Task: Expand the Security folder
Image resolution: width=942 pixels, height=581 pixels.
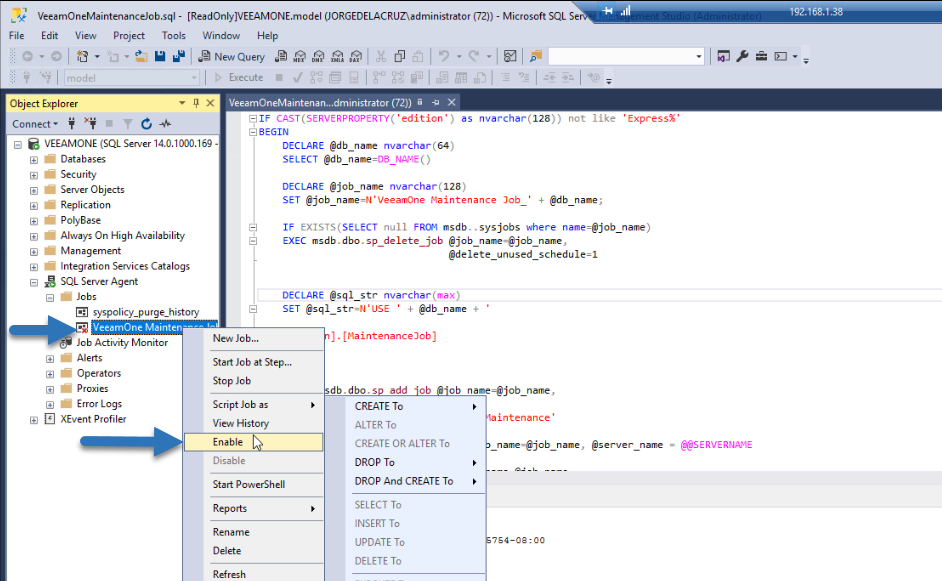Action: [34, 175]
